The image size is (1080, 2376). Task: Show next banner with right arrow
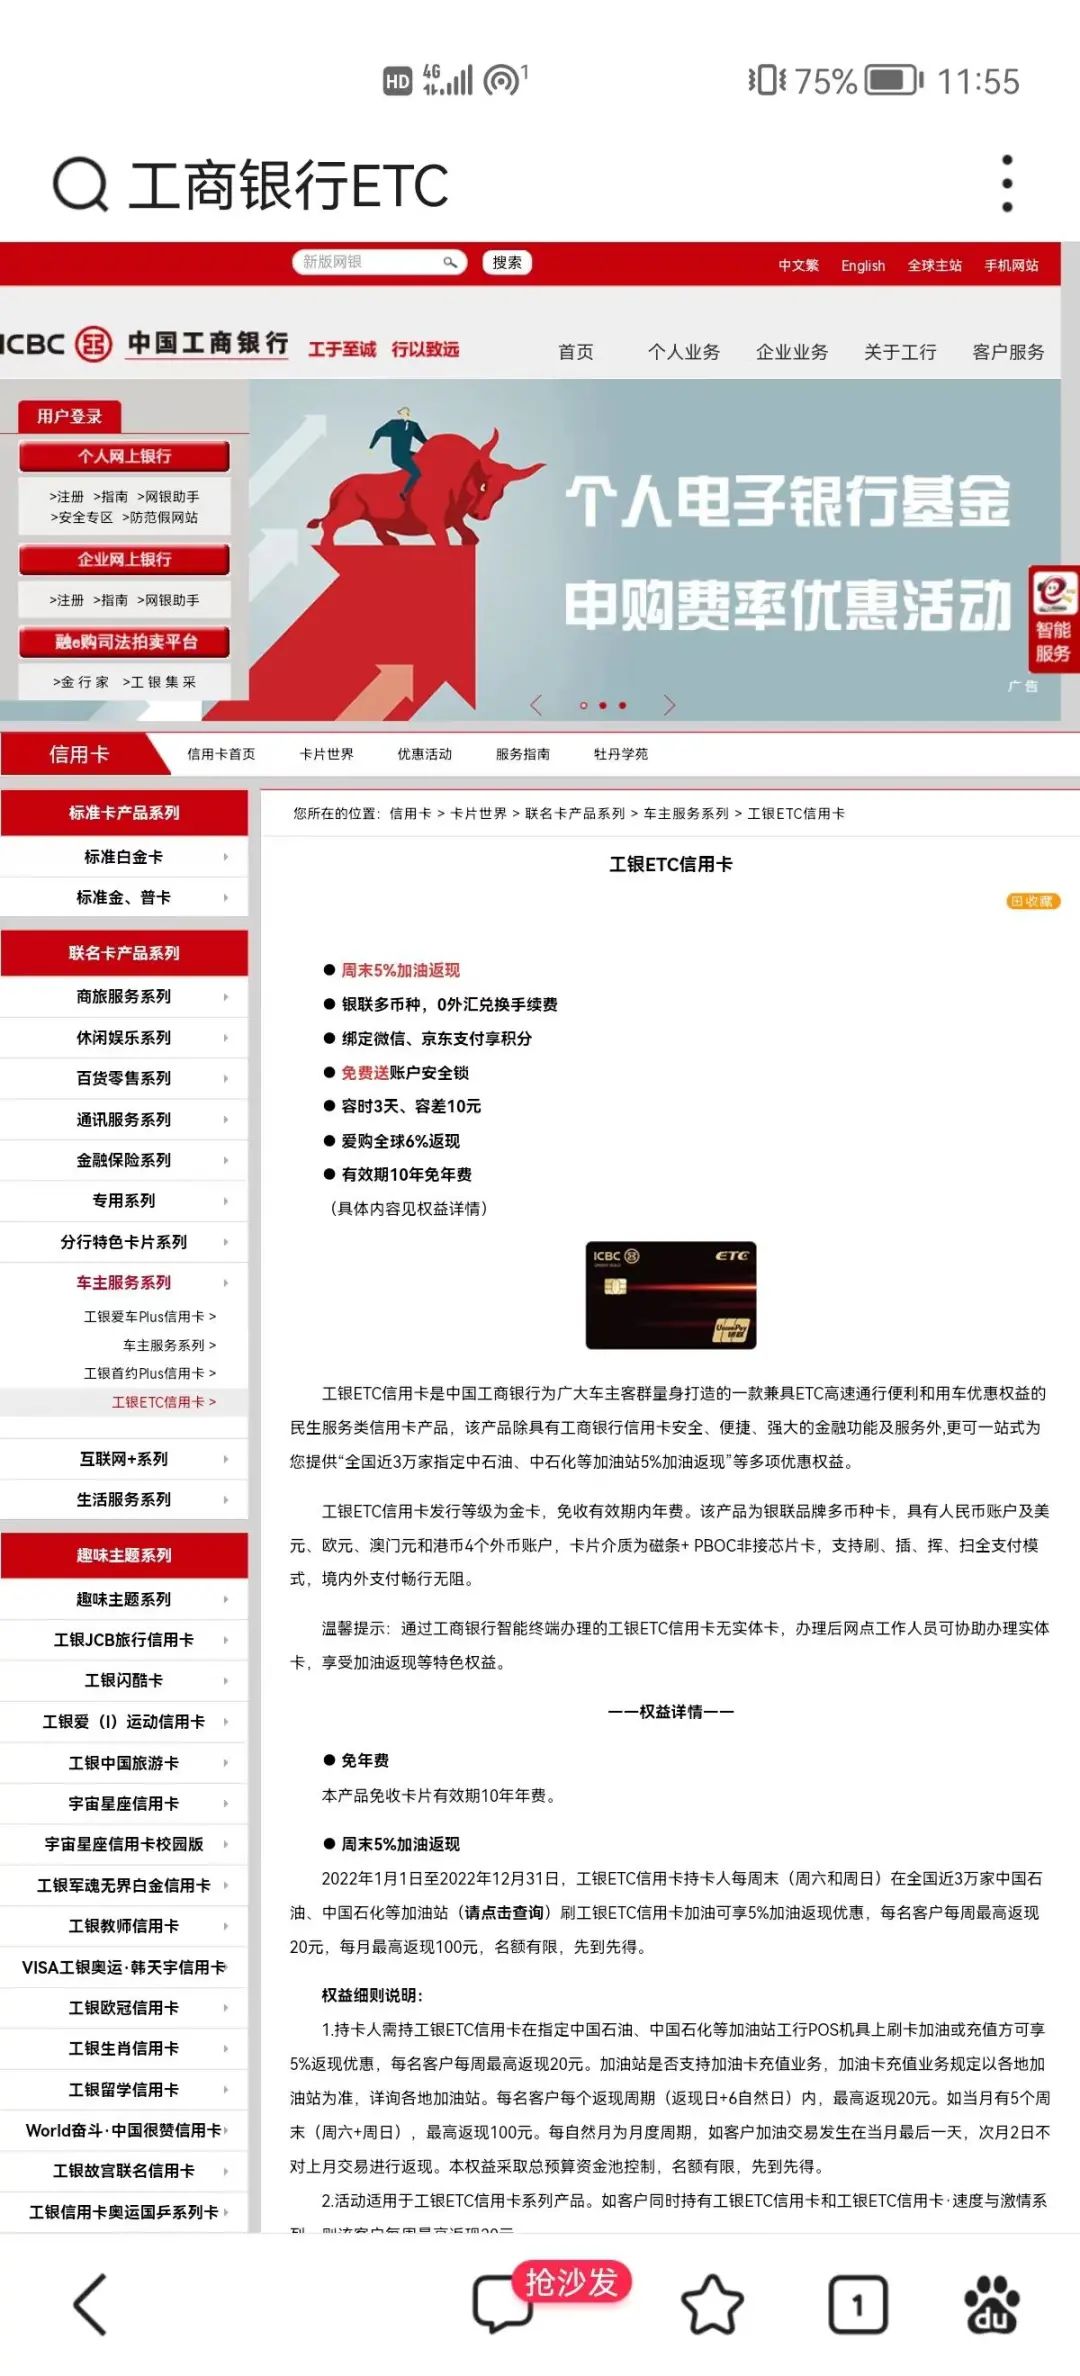(669, 705)
